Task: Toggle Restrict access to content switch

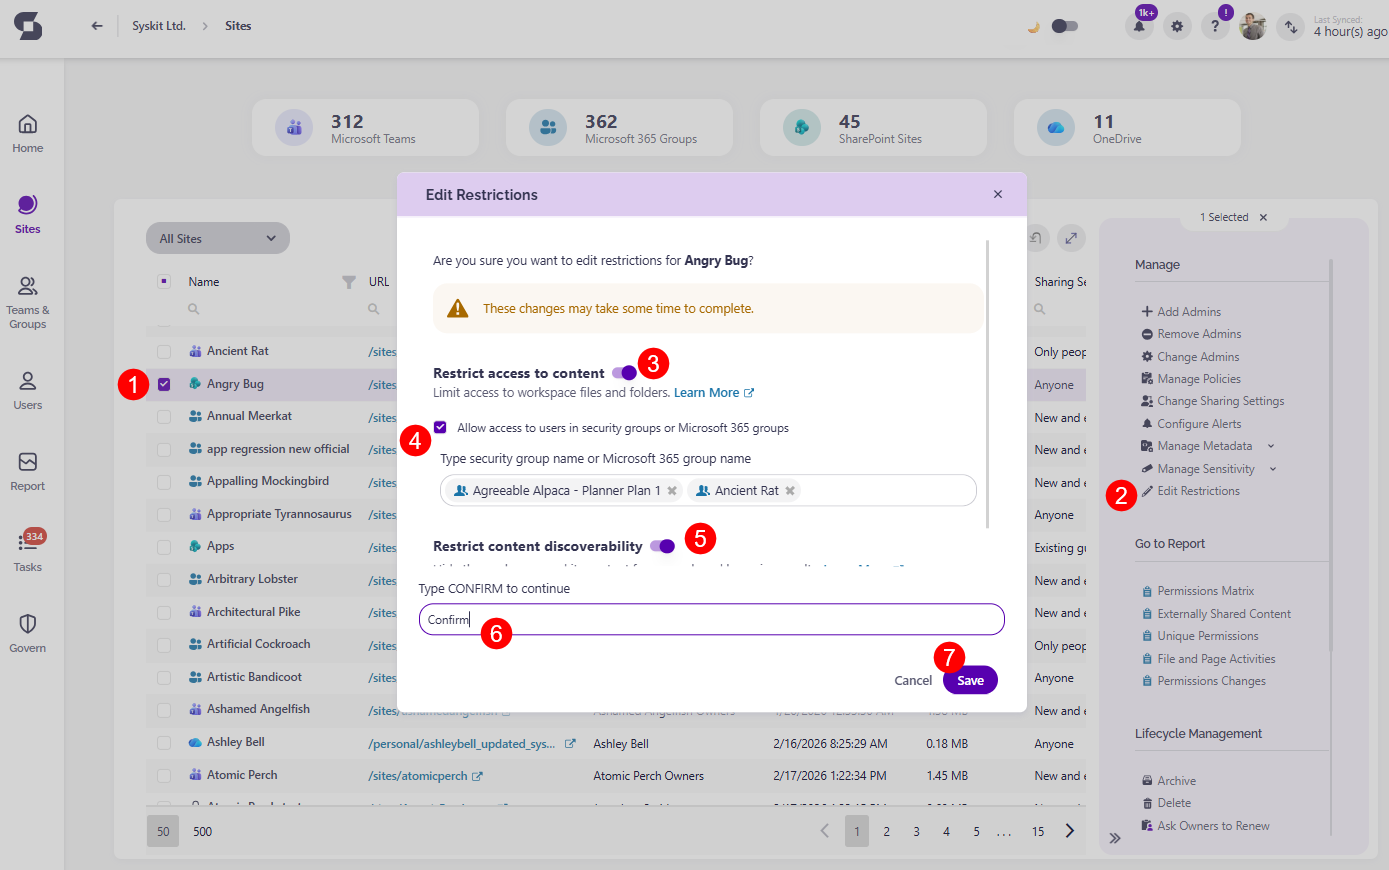Action: (625, 373)
